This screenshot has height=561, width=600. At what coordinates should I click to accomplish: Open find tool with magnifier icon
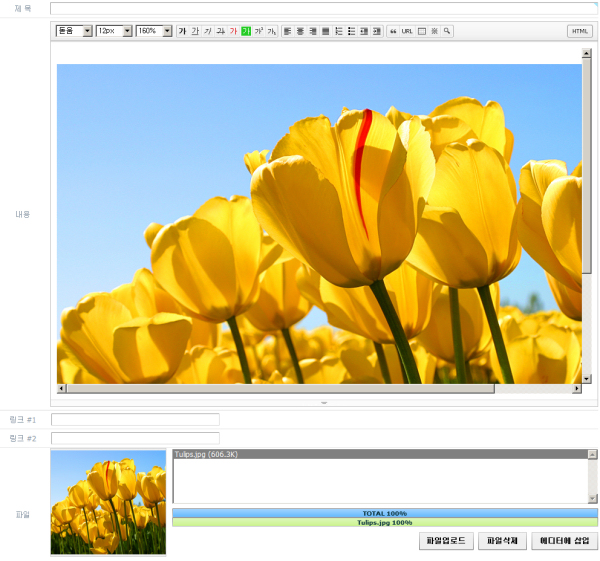tap(447, 31)
